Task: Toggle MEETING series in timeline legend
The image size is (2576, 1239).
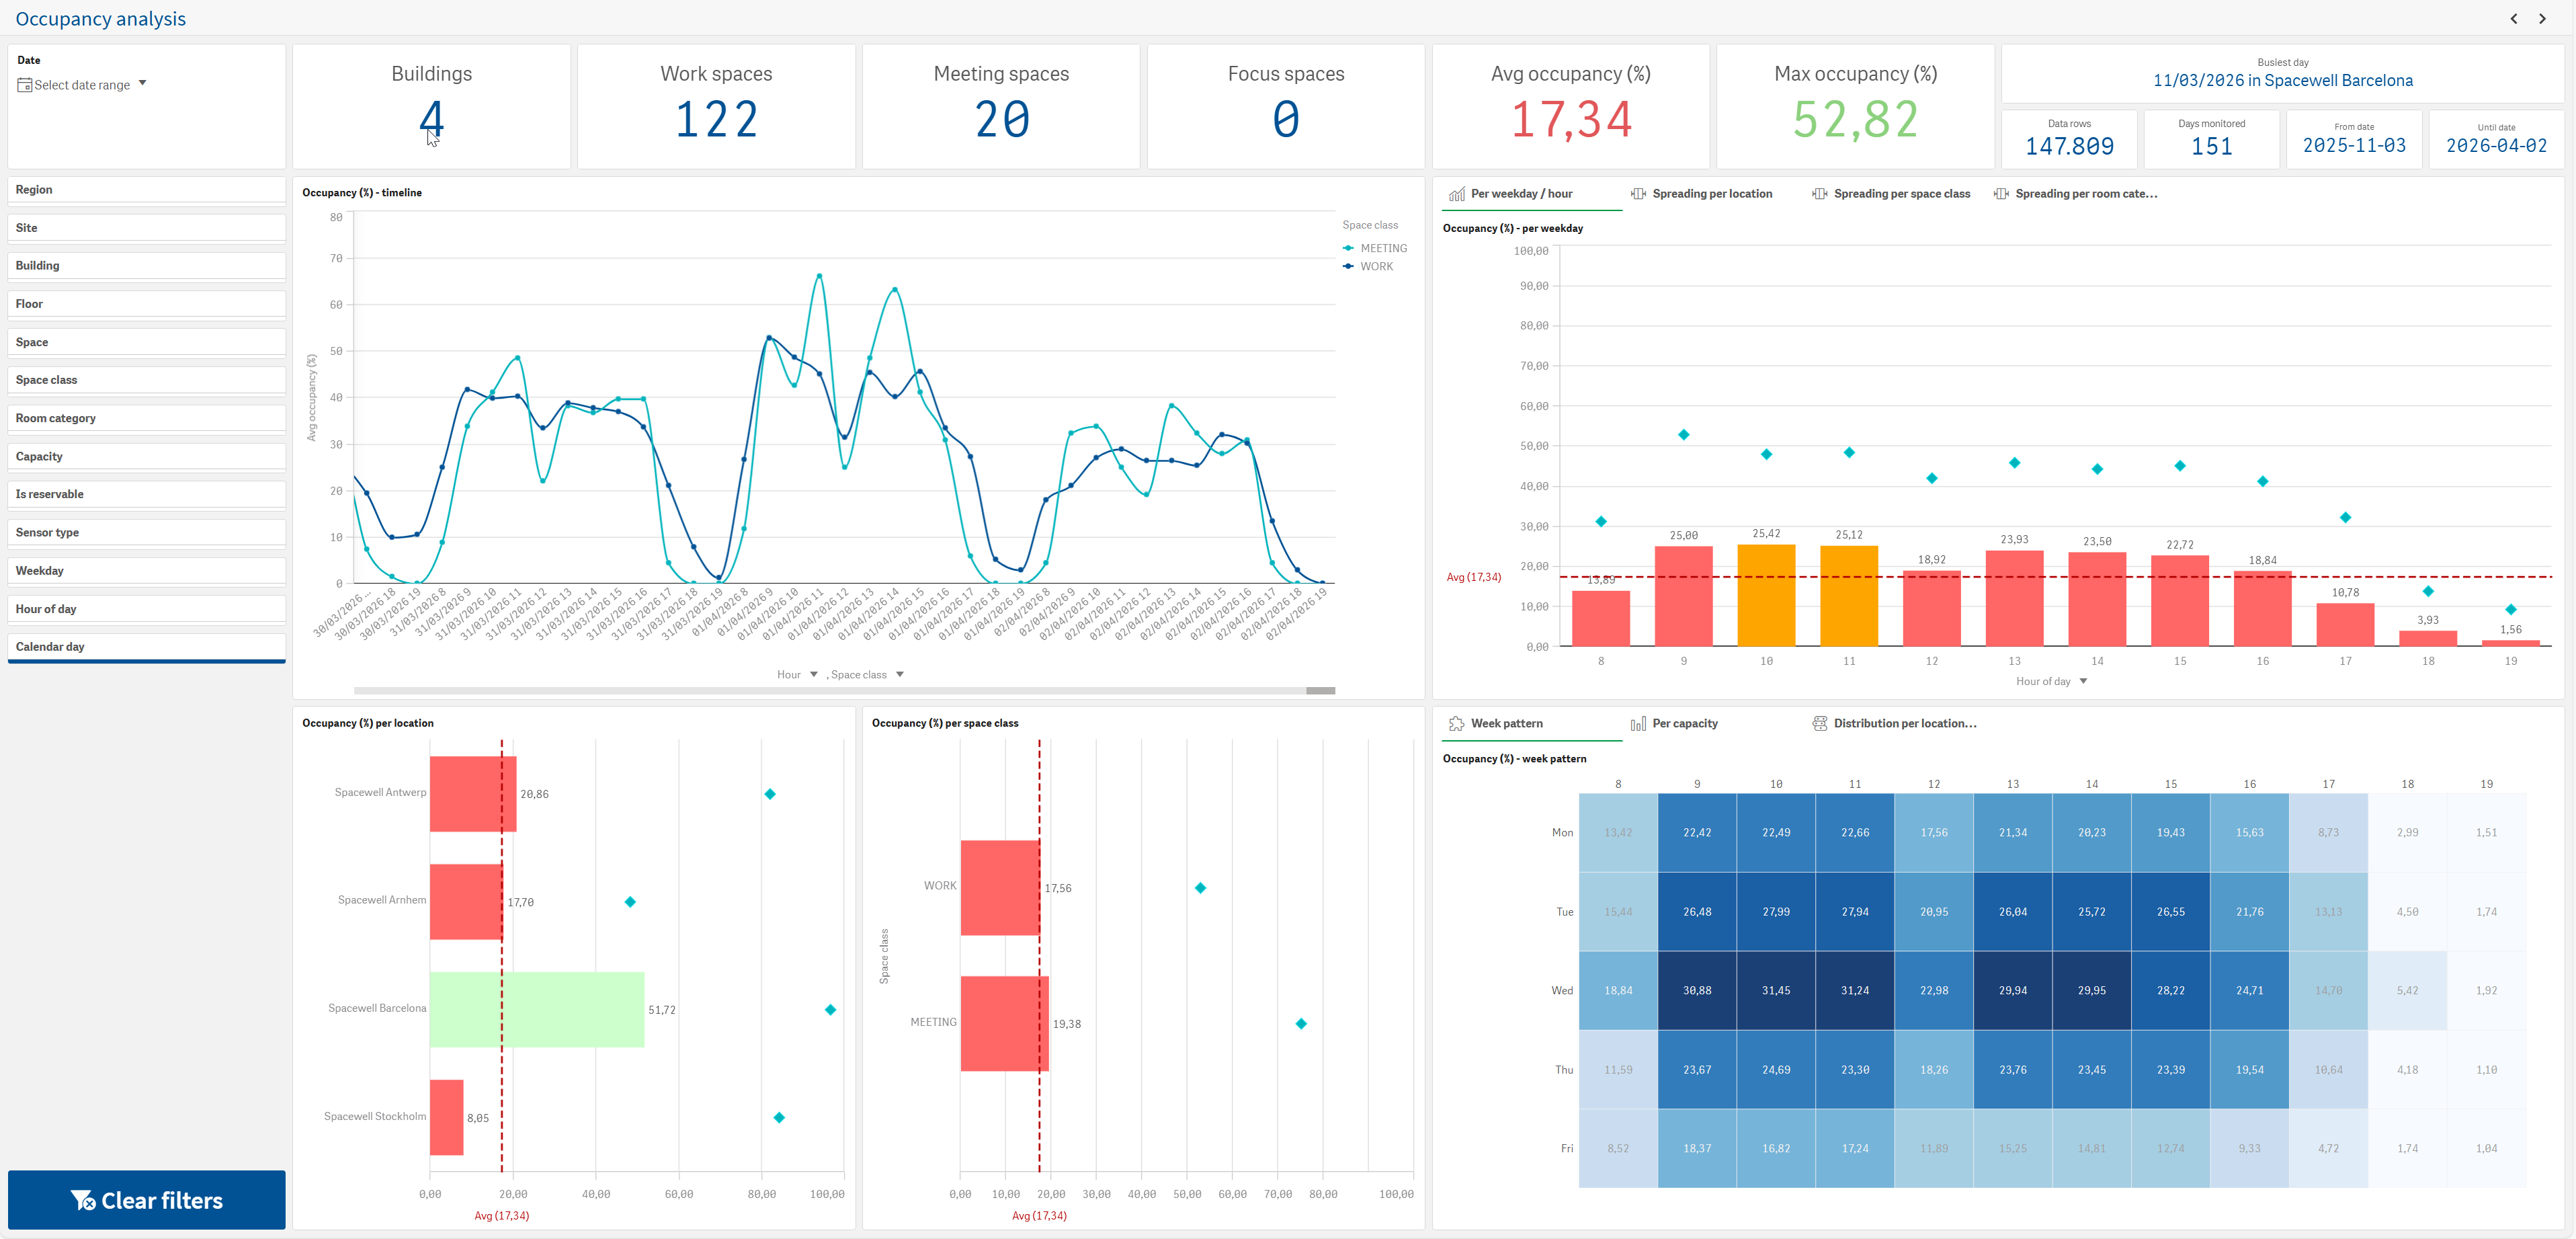Action: 1375,248
